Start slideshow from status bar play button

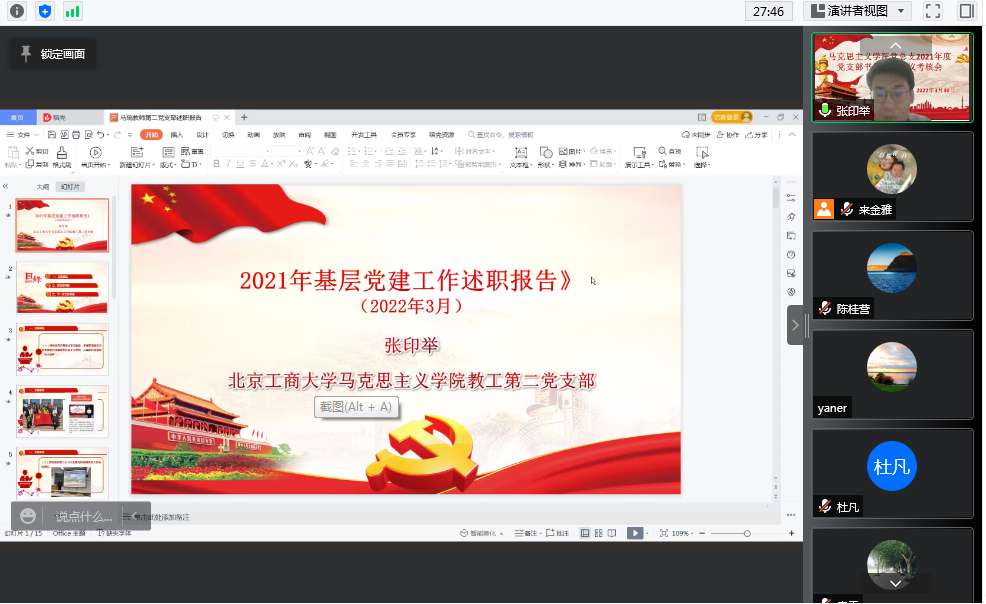pos(634,533)
